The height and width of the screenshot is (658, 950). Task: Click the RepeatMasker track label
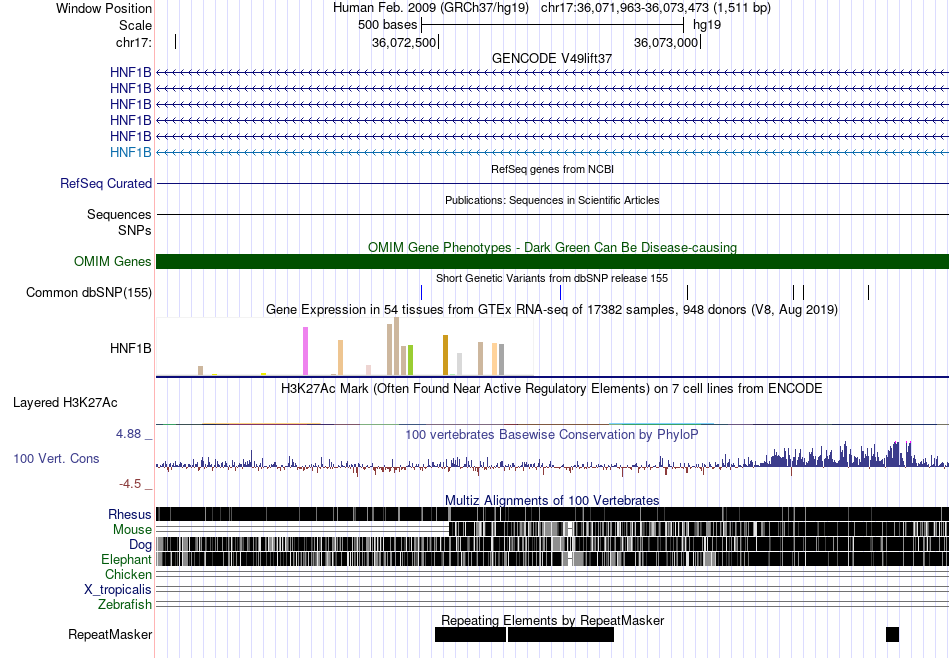pyautogui.click(x=110, y=634)
